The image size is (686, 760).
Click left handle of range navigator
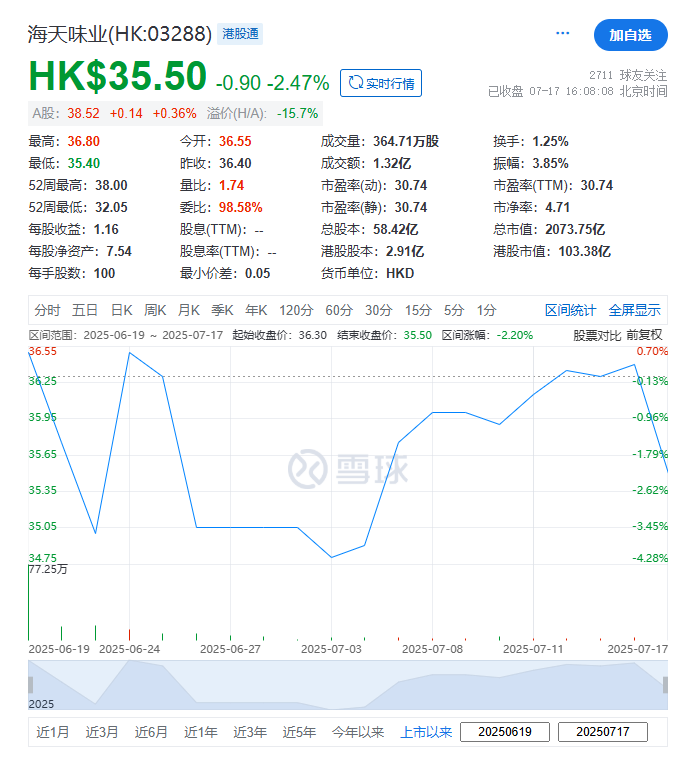point(31,685)
